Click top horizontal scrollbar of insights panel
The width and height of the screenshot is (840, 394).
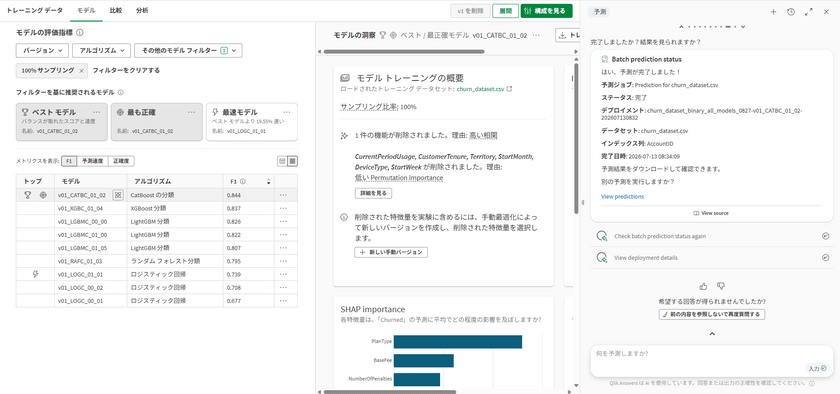(x=404, y=51)
